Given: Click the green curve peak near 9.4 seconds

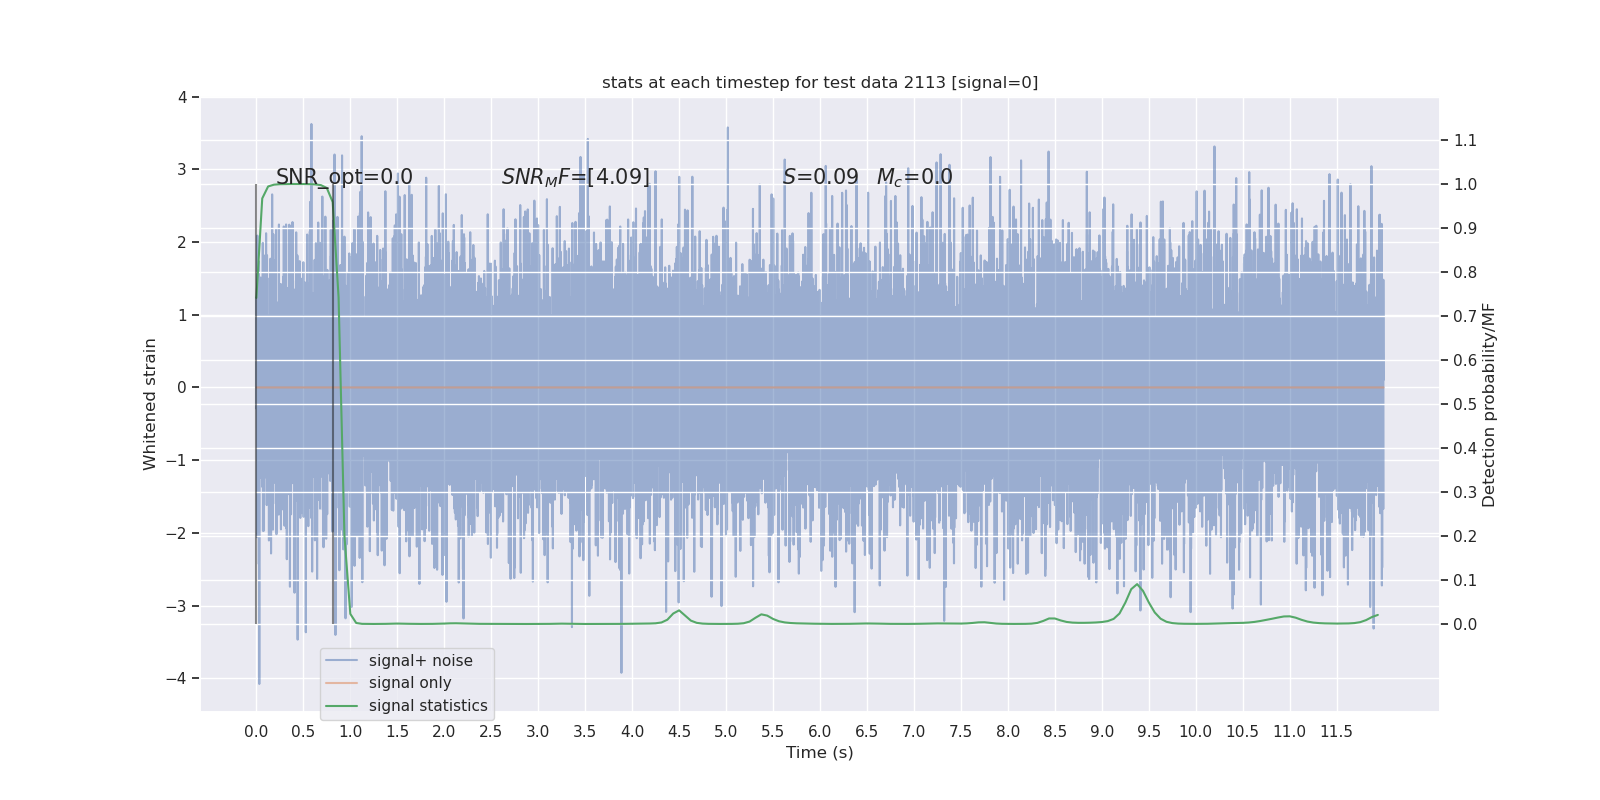Looking at the screenshot, I should click(1137, 584).
